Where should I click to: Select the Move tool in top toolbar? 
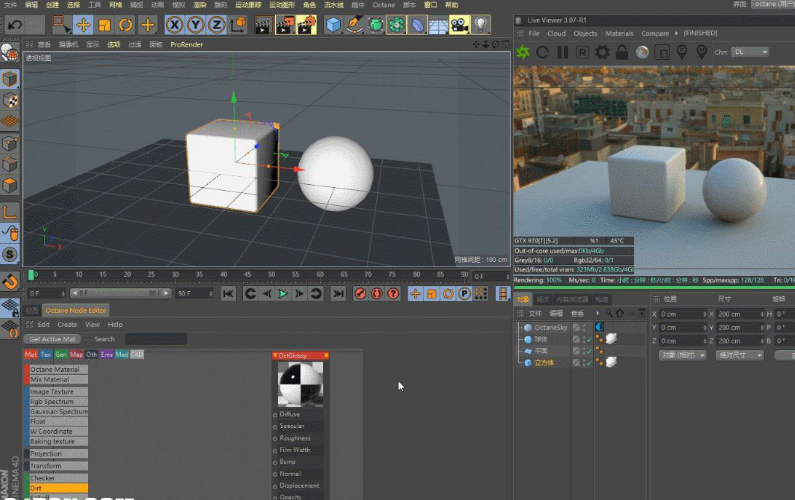click(83, 24)
